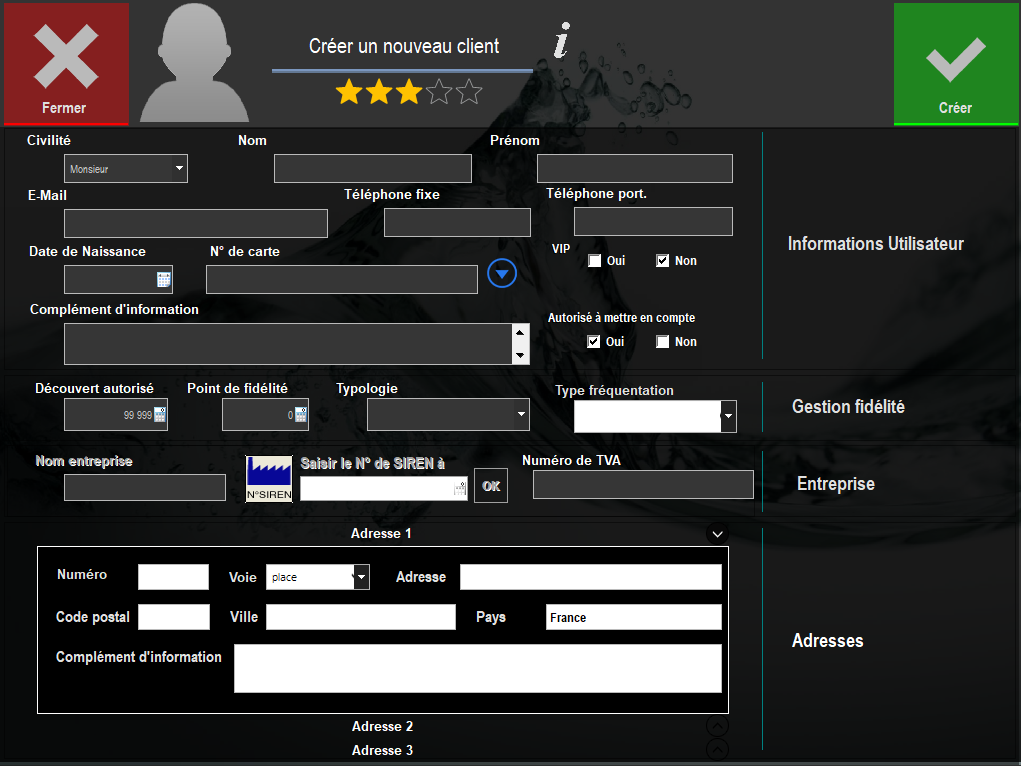The height and width of the screenshot is (766, 1021).
Task: Check the VIP Oui checkbox
Action: [x=594, y=261]
